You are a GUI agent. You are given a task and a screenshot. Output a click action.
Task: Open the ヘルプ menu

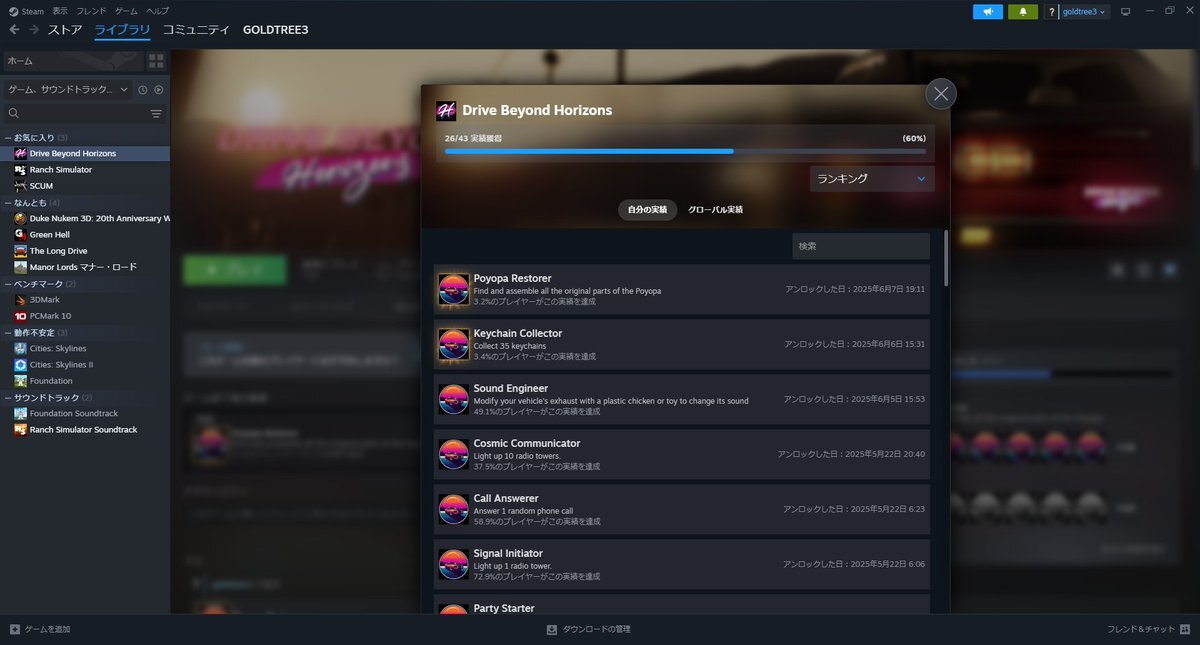click(157, 11)
